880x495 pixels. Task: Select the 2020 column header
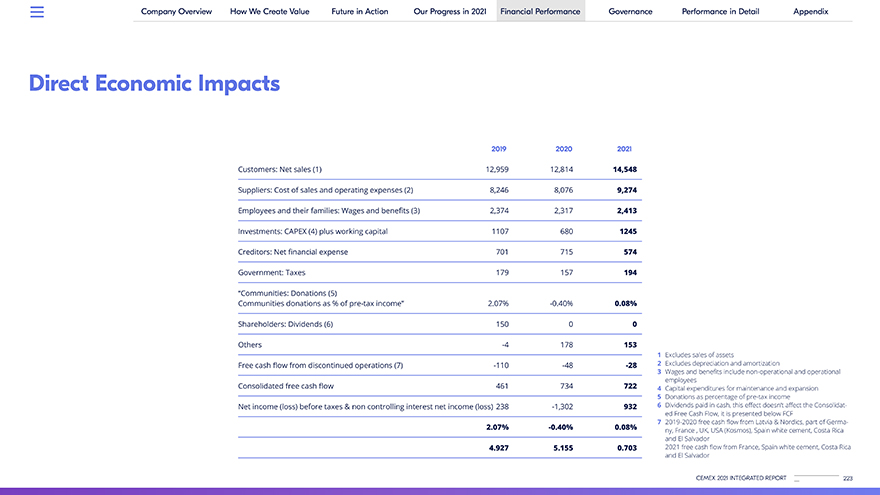tap(563, 148)
